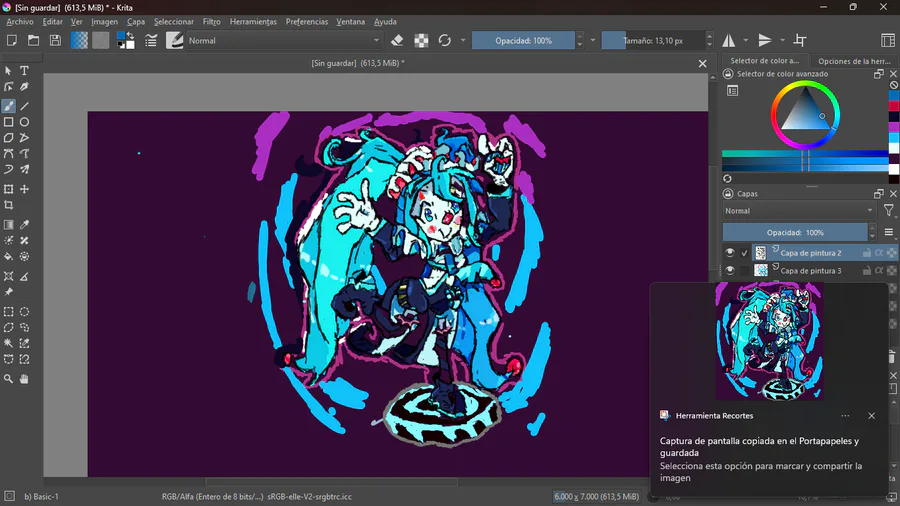This screenshot has height=506, width=900.
Task: Check the Capa de pintura 3 checkbox
Action: [744, 270]
